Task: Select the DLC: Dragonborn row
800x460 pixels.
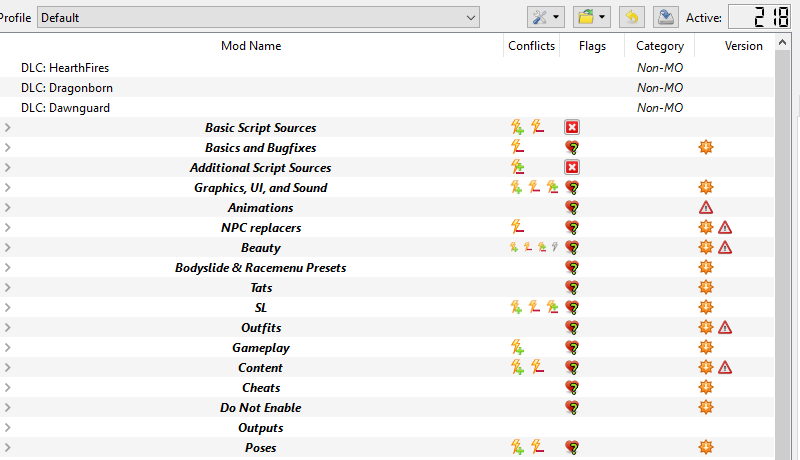Action: click(x=387, y=88)
